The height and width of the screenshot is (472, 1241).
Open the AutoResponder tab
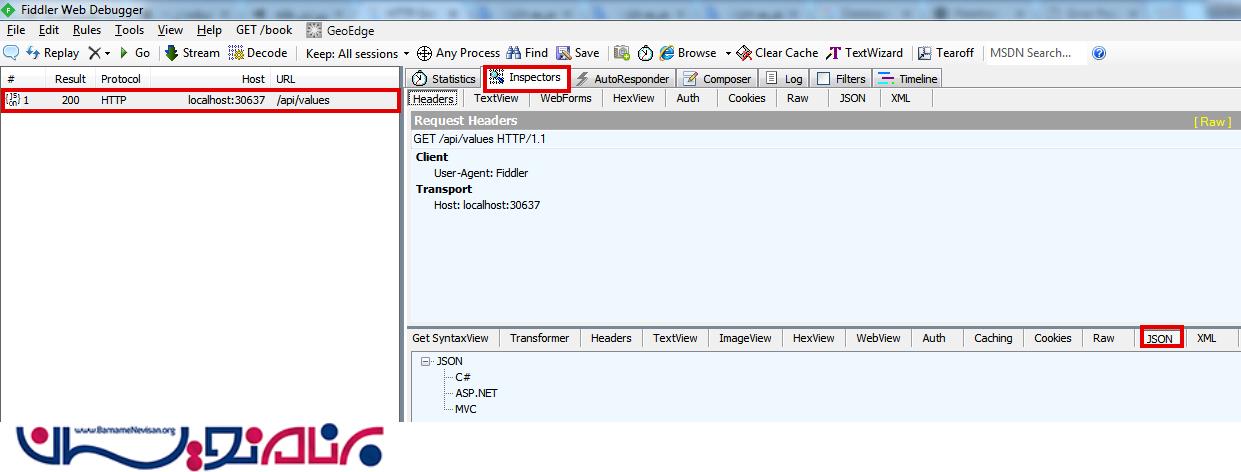(622, 79)
